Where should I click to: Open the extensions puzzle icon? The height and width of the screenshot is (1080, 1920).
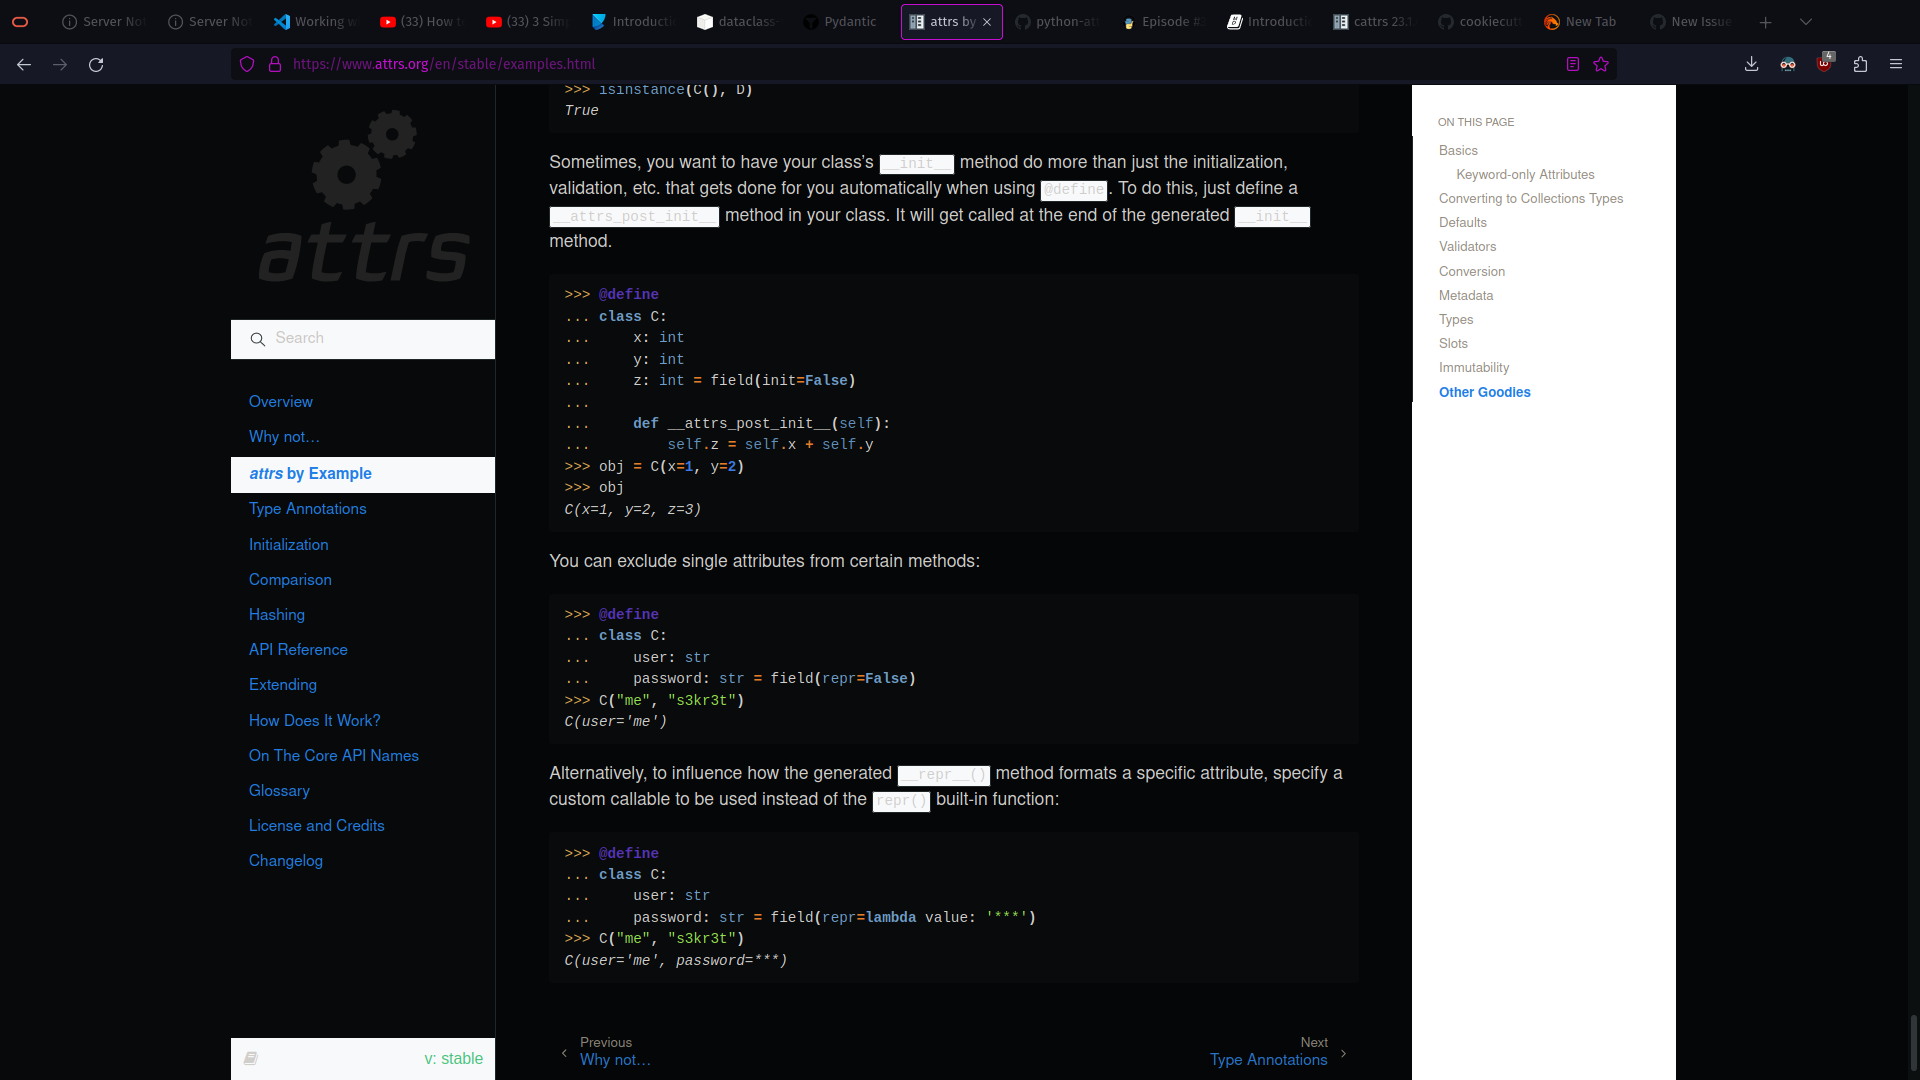[1860, 64]
